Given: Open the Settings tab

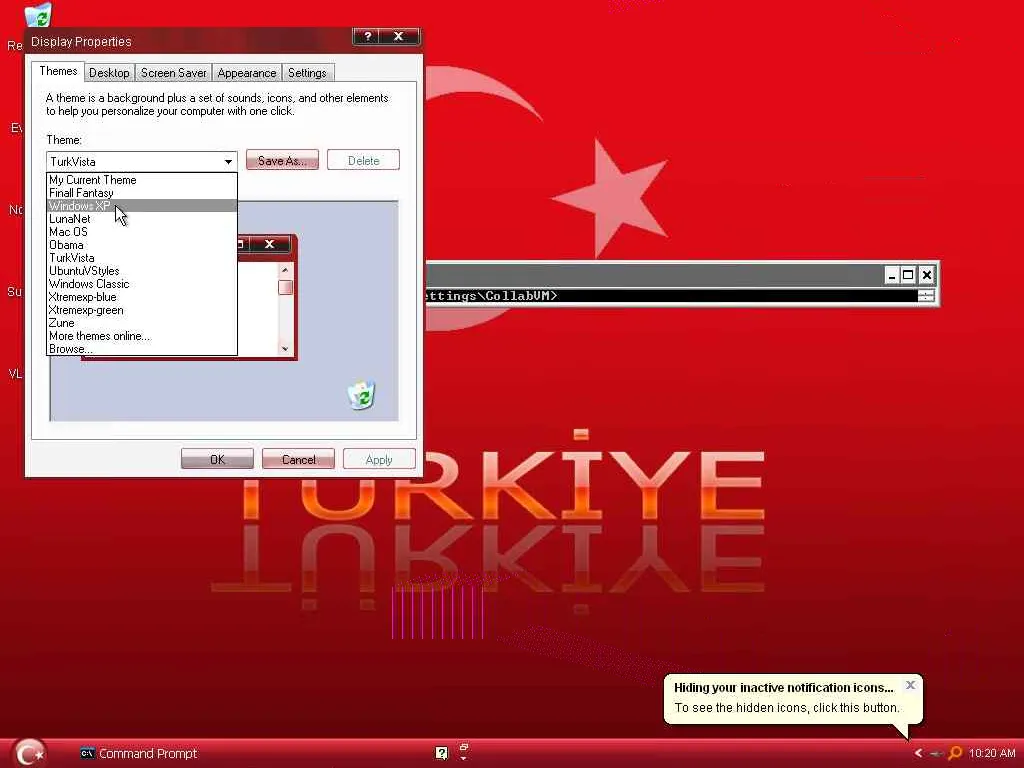Looking at the screenshot, I should click(x=307, y=72).
